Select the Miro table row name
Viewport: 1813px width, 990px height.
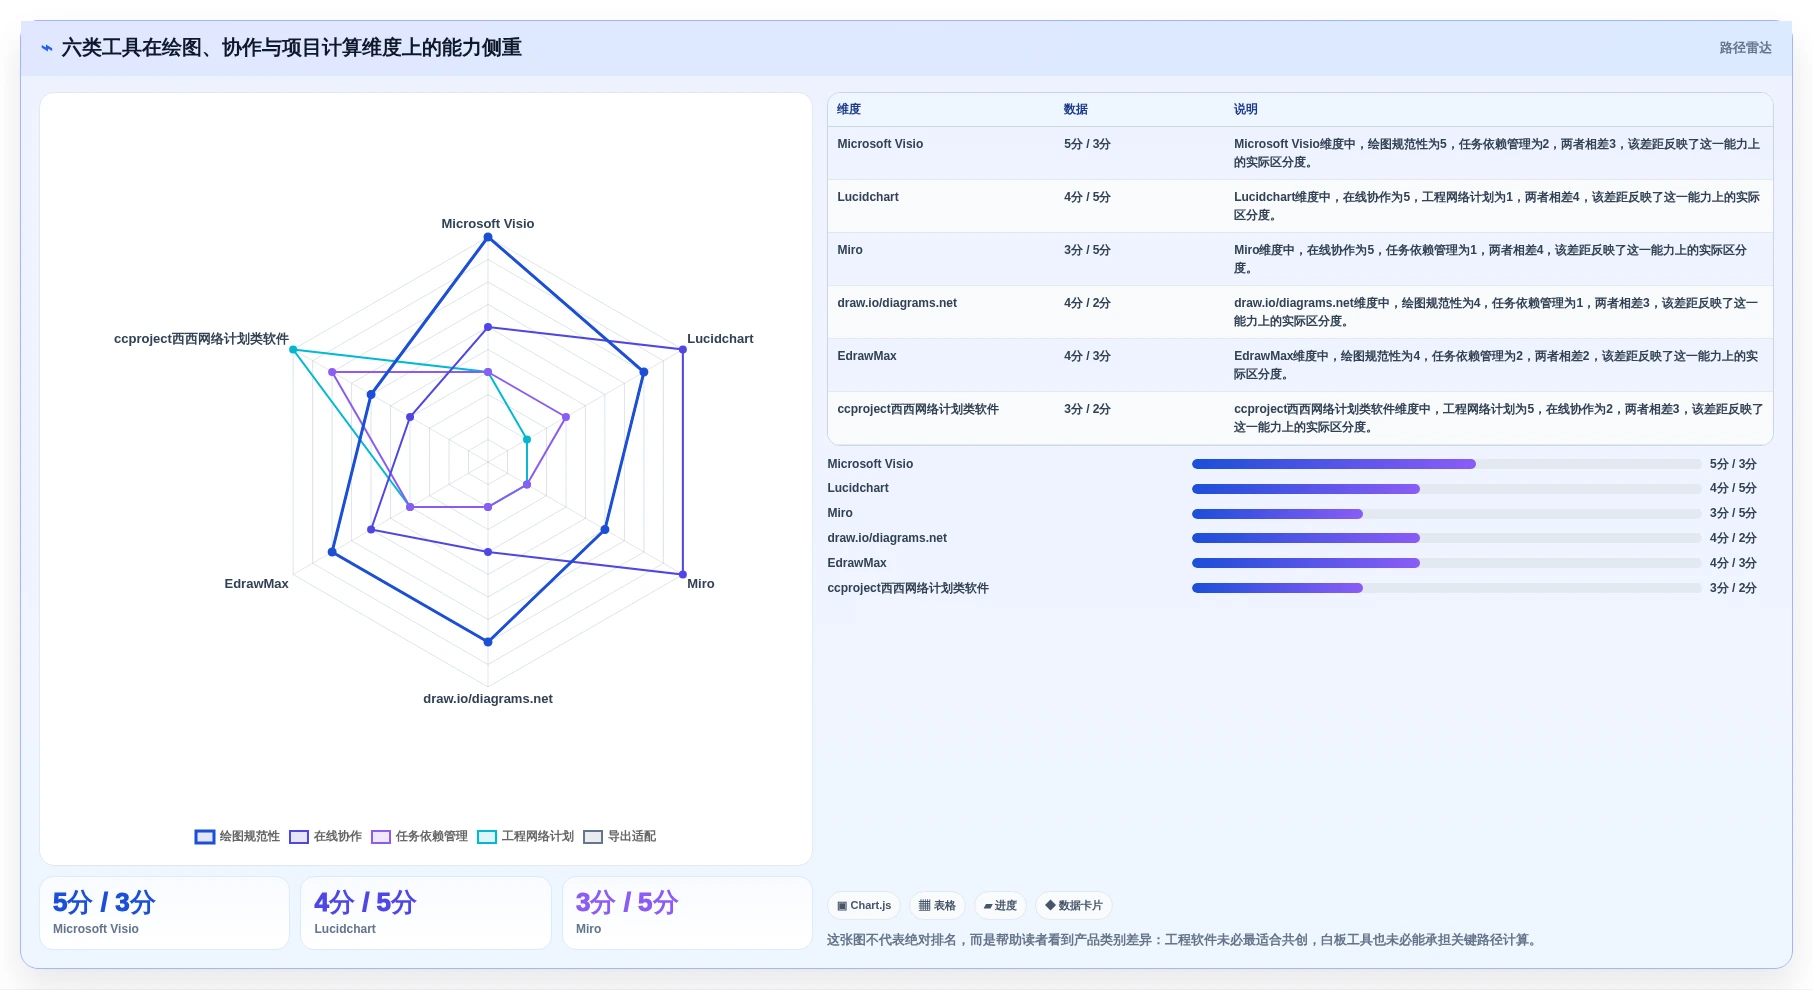(x=850, y=250)
